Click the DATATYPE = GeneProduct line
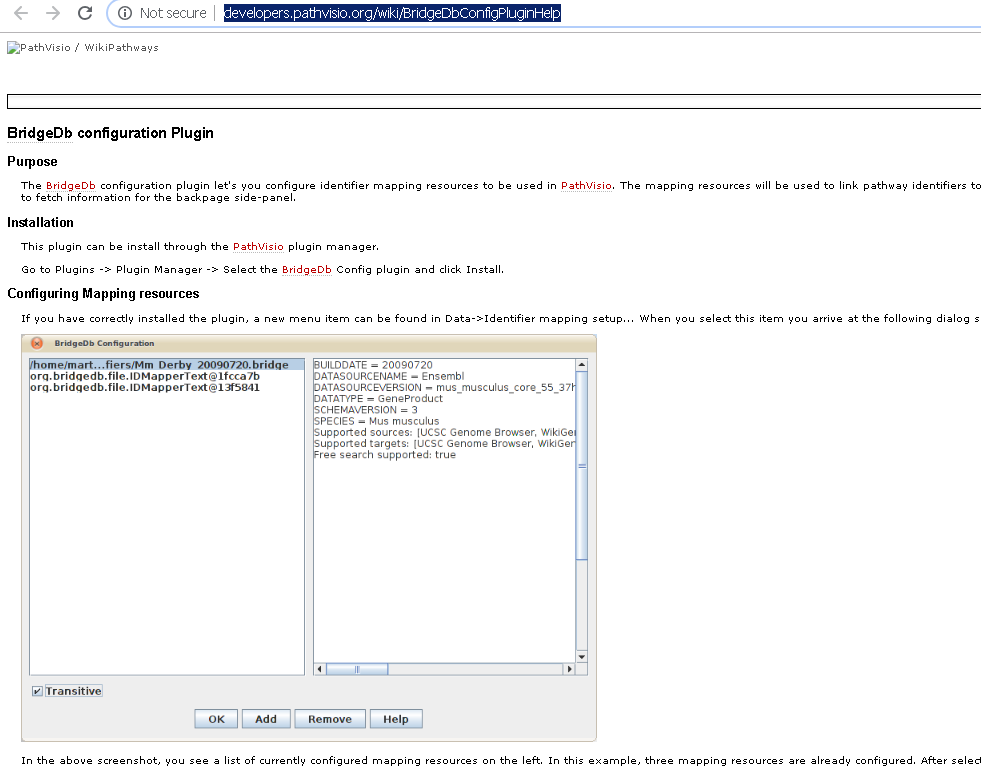Image resolution: width=981 pixels, height=773 pixels. 378,398
